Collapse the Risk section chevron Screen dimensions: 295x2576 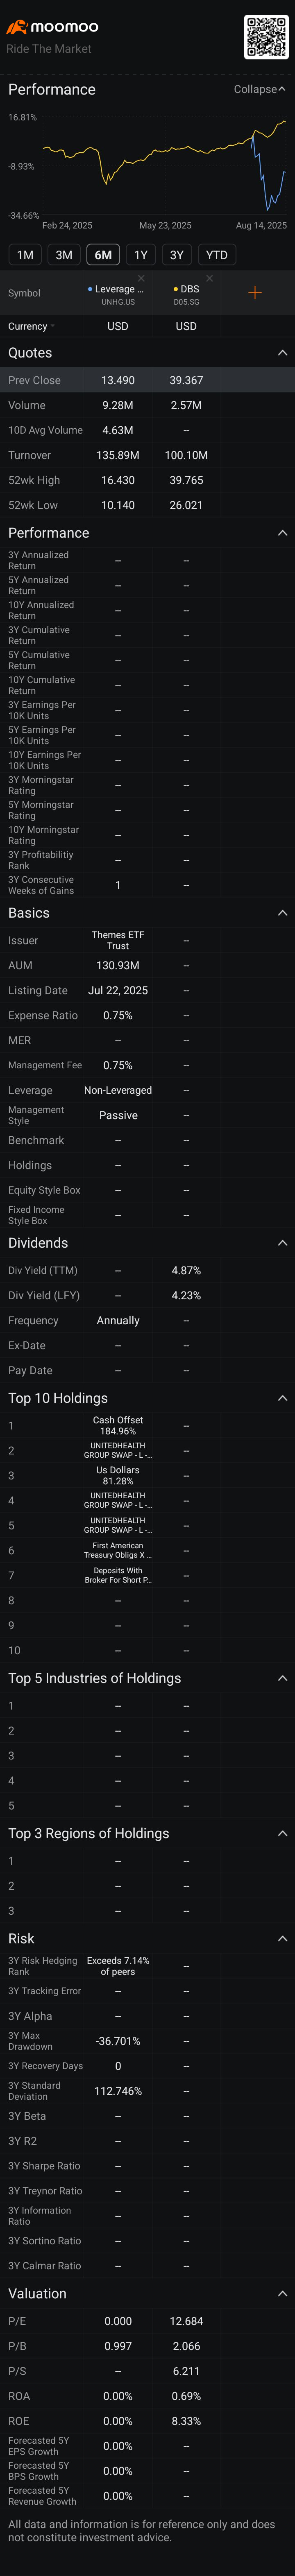282,1938
